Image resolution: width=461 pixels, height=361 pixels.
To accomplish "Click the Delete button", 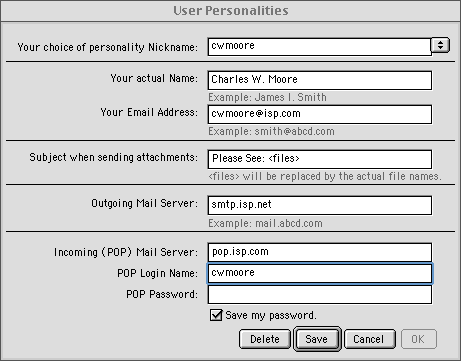I will coord(265,339).
